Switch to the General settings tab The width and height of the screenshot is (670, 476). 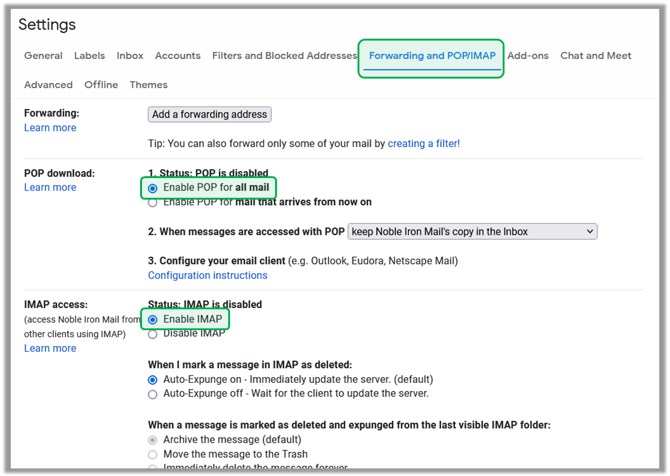pos(43,56)
